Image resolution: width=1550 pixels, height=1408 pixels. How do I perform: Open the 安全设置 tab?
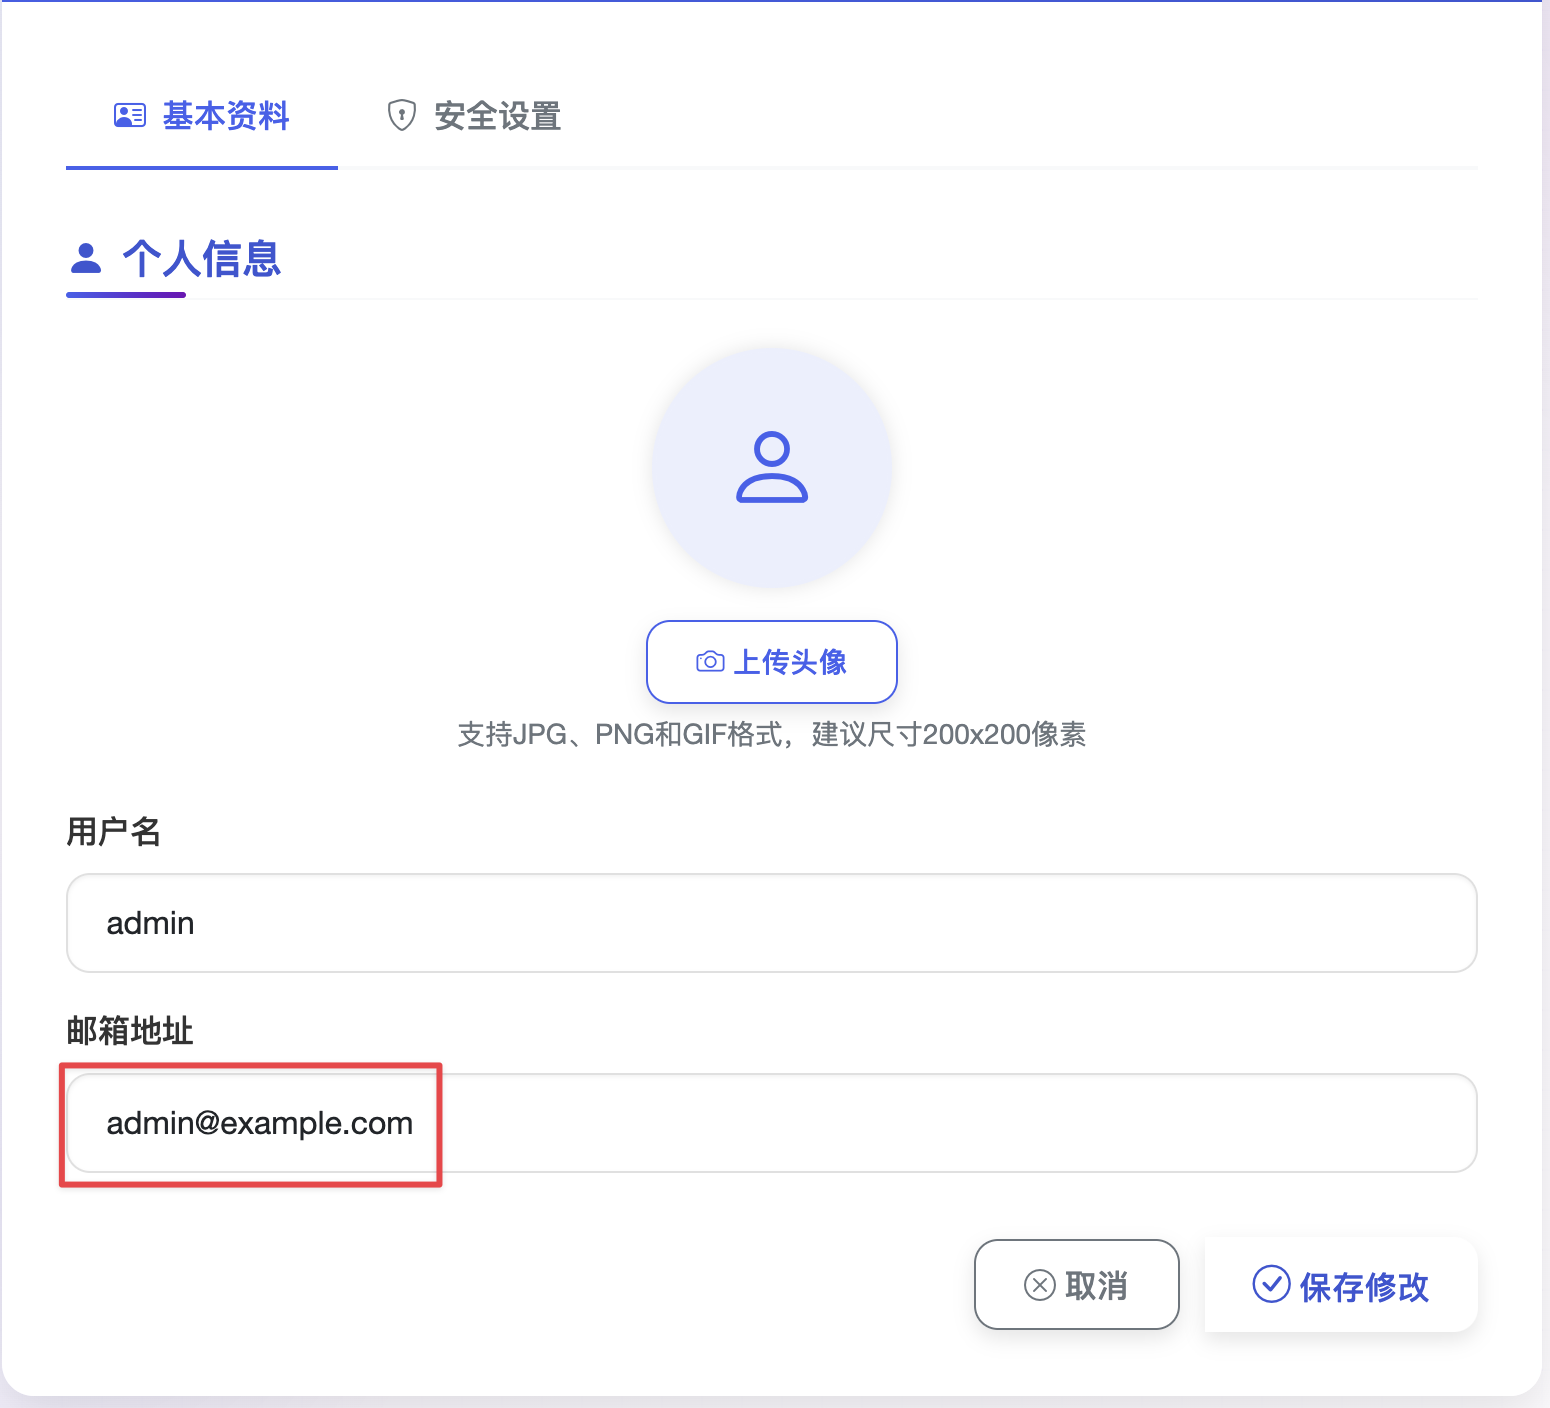point(474,116)
